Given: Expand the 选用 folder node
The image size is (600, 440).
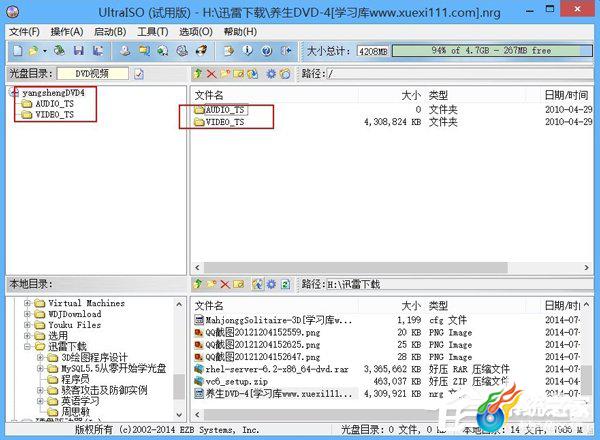Looking at the screenshot, I should pos(27,336).
